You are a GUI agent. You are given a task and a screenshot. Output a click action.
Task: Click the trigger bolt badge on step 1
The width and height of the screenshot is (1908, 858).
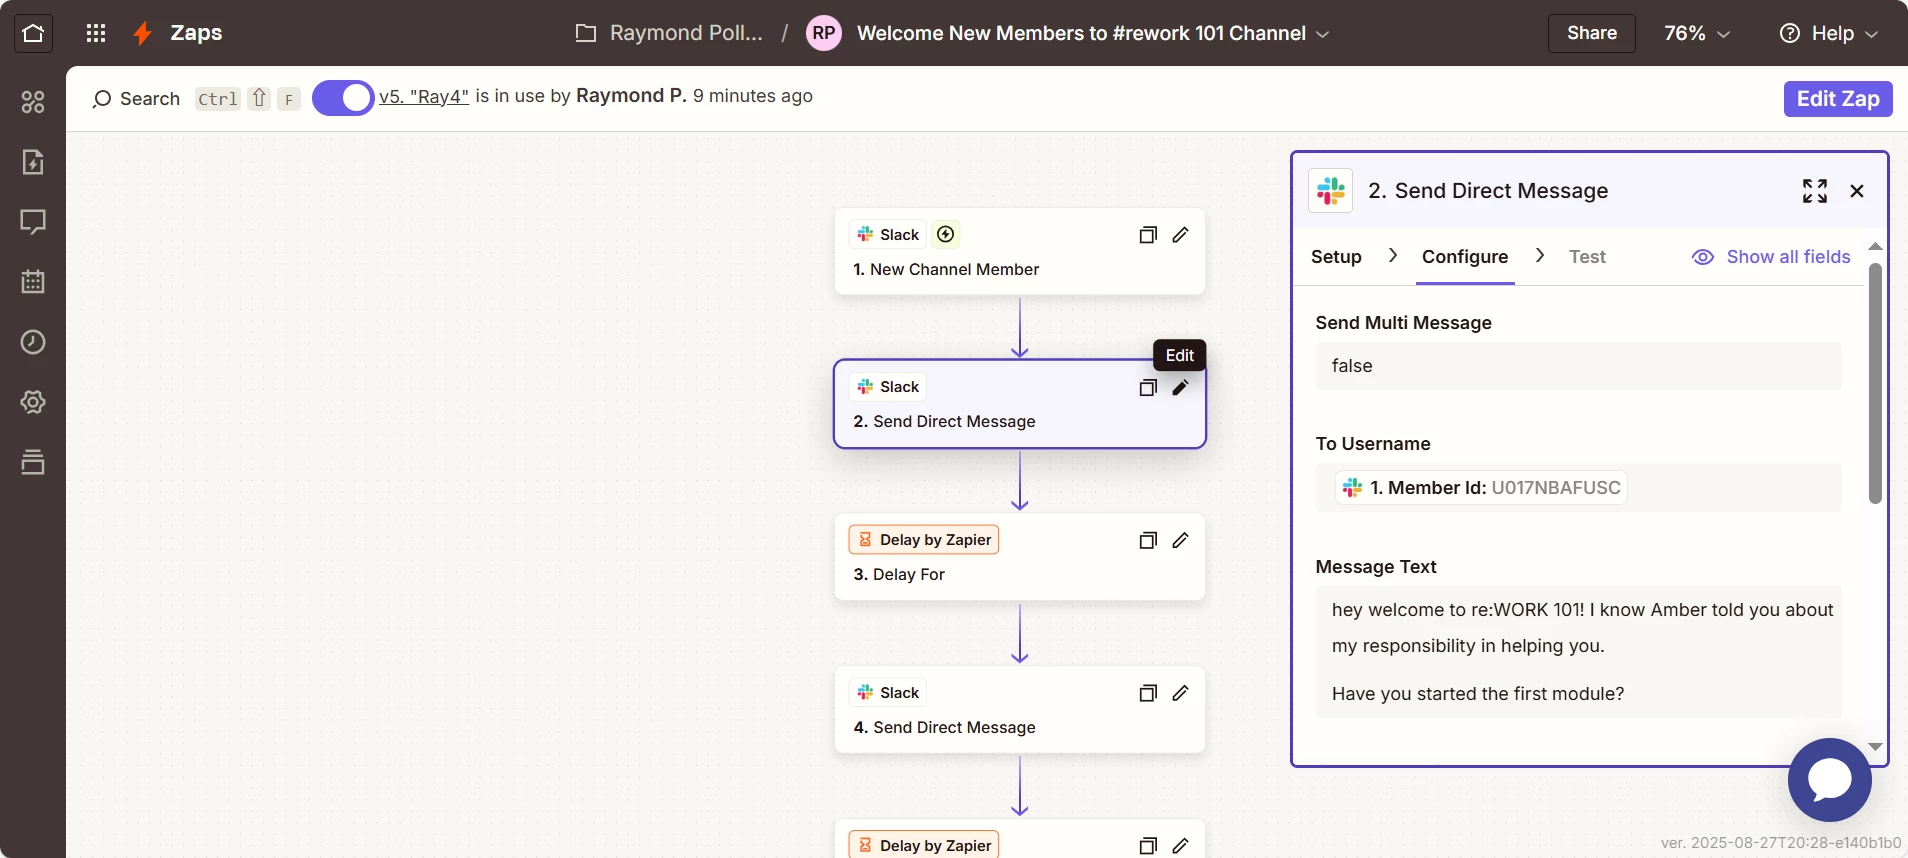[946, 234]
